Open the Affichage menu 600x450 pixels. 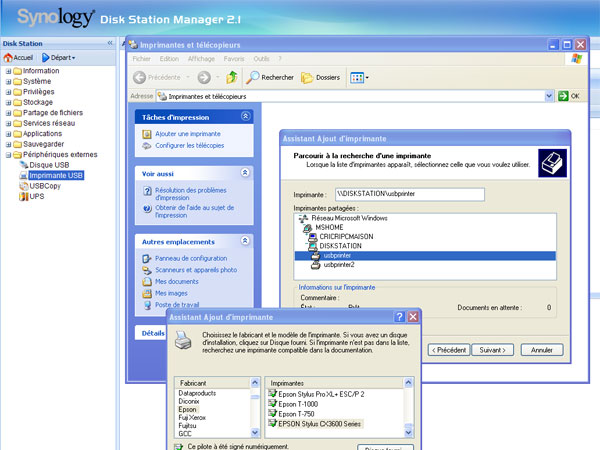(x=201, y=59)
